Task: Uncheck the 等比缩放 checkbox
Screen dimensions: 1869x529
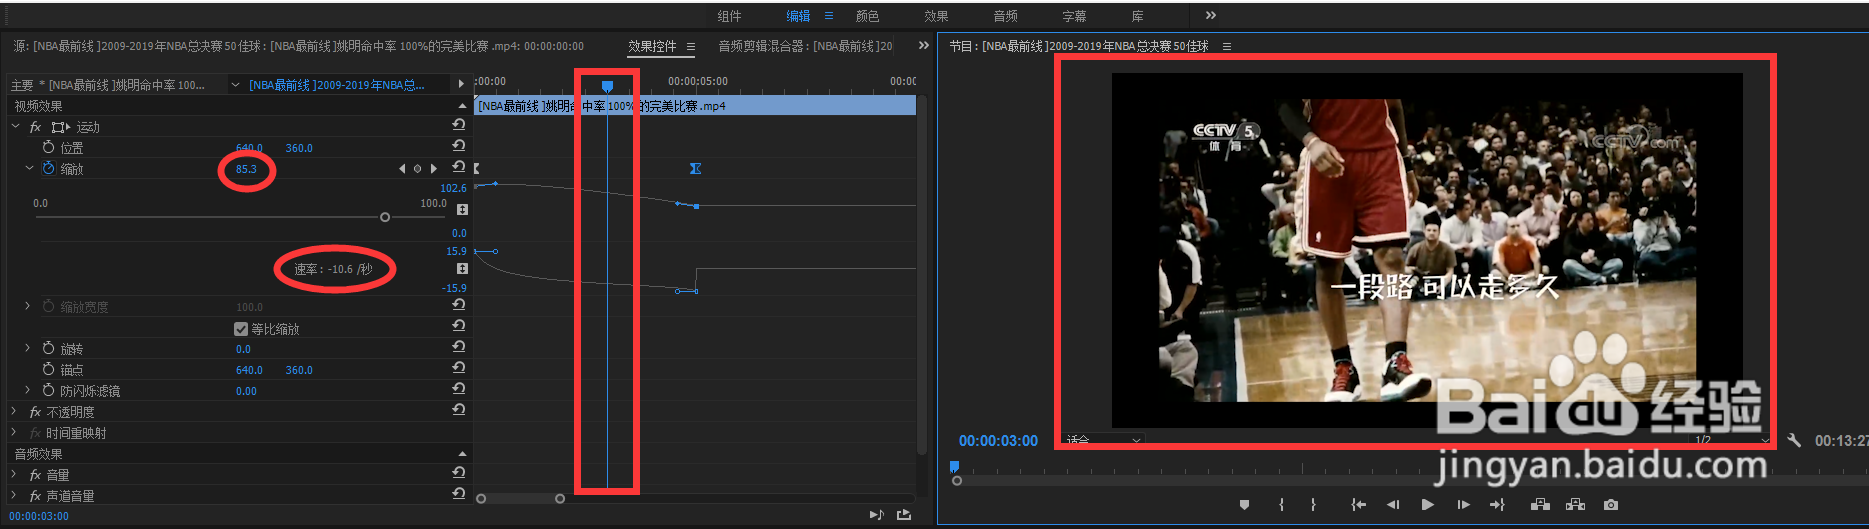Action: [x=241, y=329]
